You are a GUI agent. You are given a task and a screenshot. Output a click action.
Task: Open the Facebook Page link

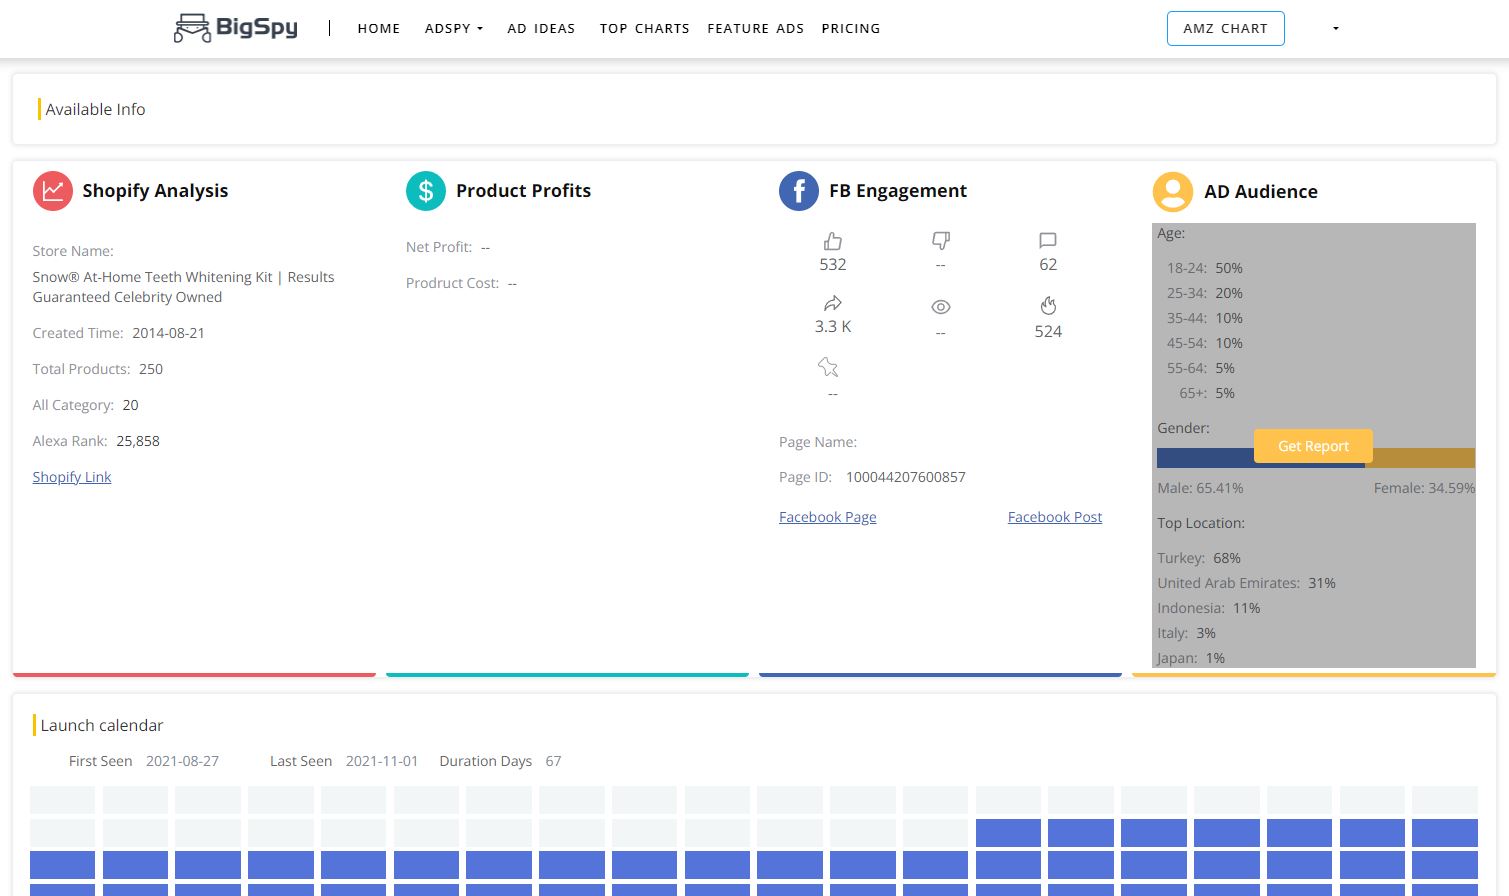click(827, 517)
